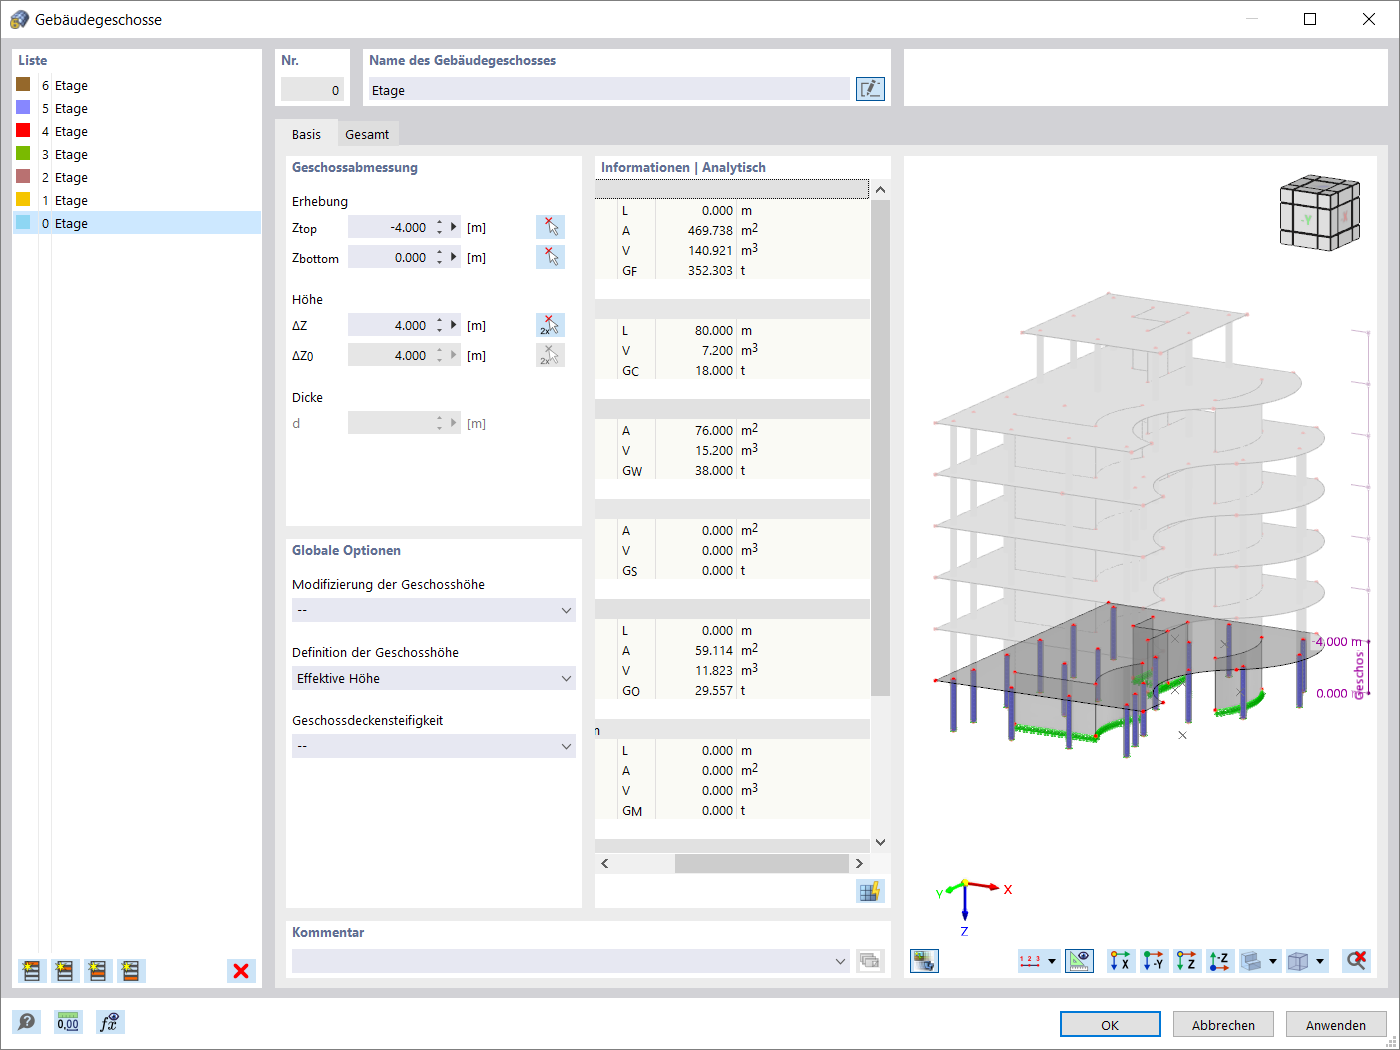The image size is (1400, 1050).
Task: Expand the solid display mode dropdown arrow
Action: (x=1273, y=961)
